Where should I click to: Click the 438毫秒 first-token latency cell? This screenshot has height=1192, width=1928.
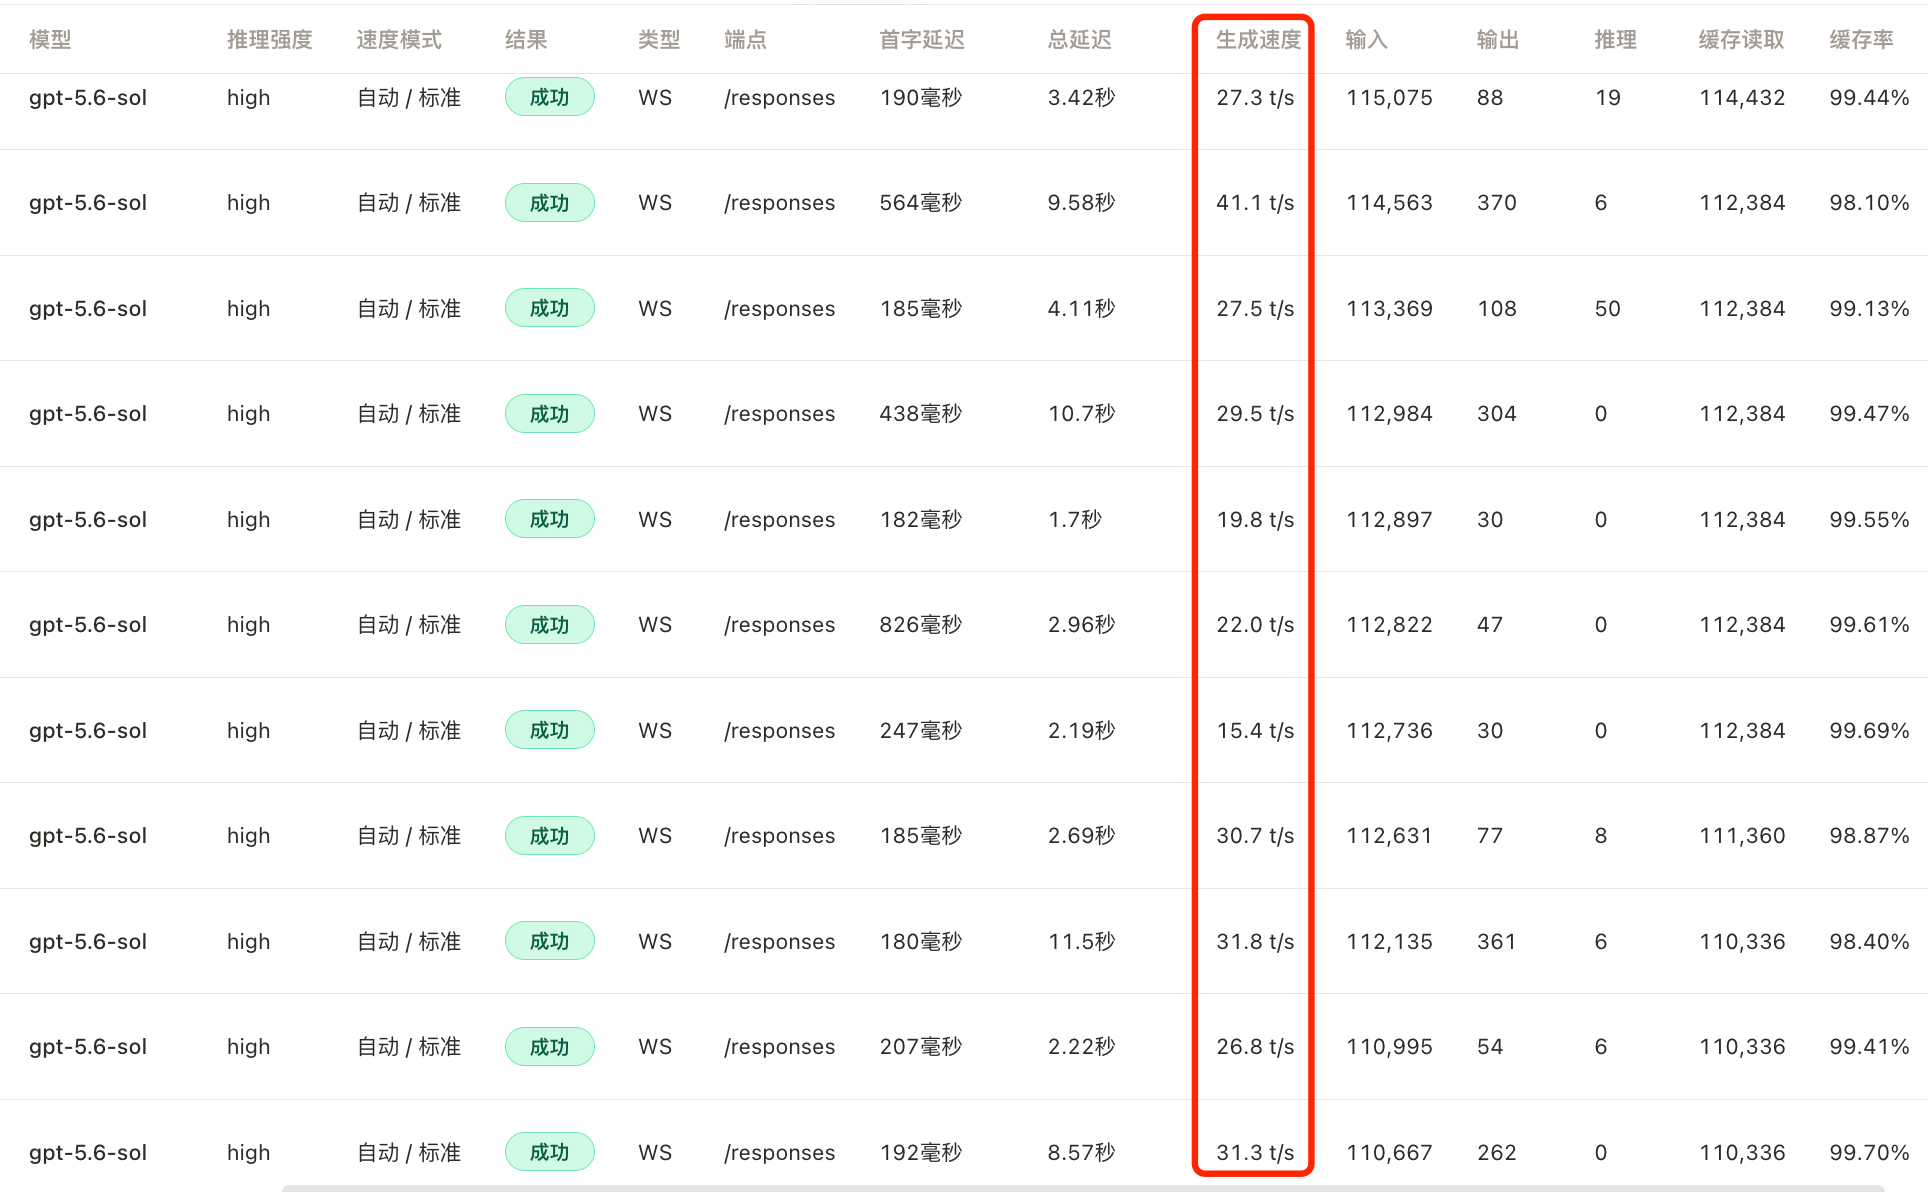pyautogui.click(x=921, y=414)
